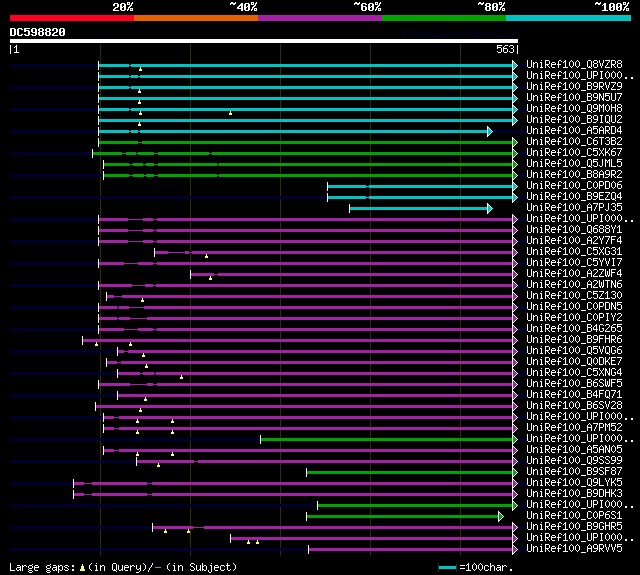Select the purple ~60% legend color segment
This screenshot has height=575, width=640.
click(320, 18)
